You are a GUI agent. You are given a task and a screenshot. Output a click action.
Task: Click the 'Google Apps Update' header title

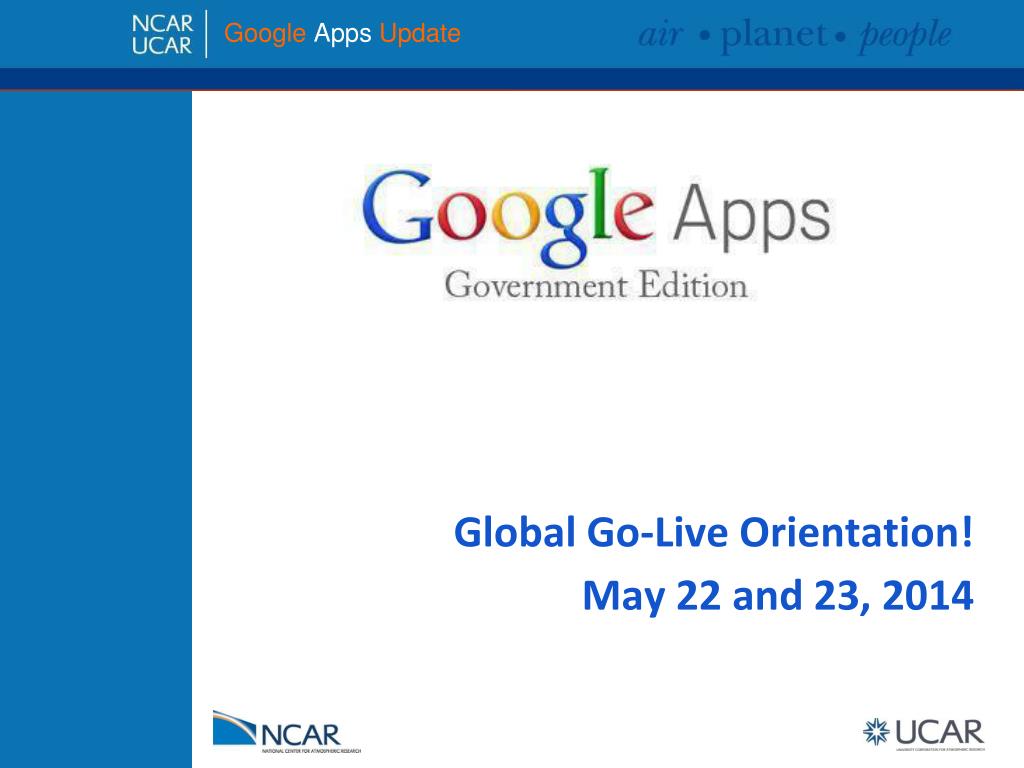(x=342, y=33)
